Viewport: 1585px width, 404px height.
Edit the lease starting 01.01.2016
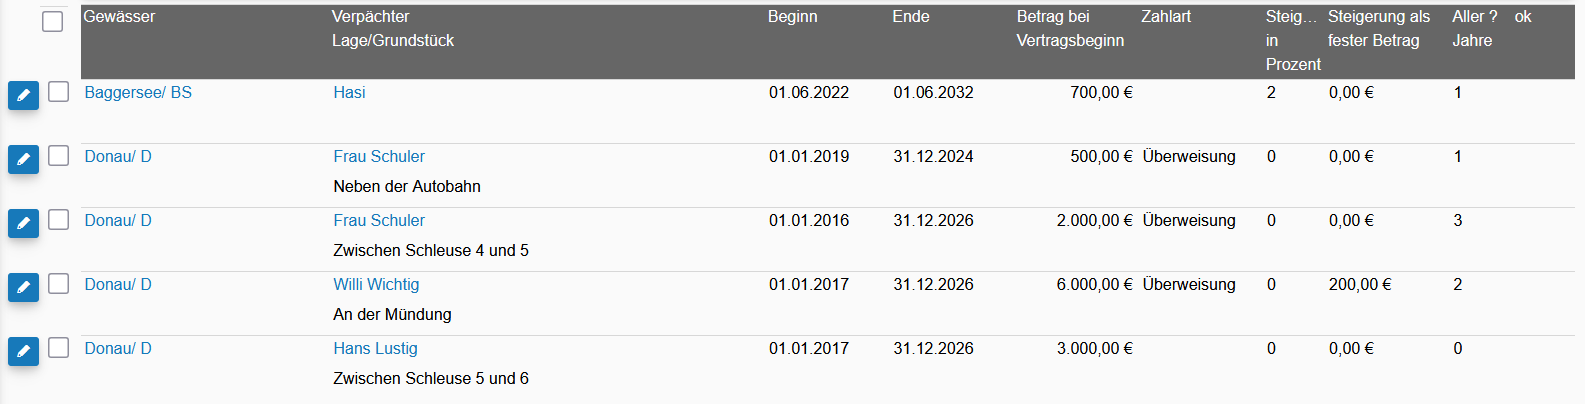[x=23, y=223]
